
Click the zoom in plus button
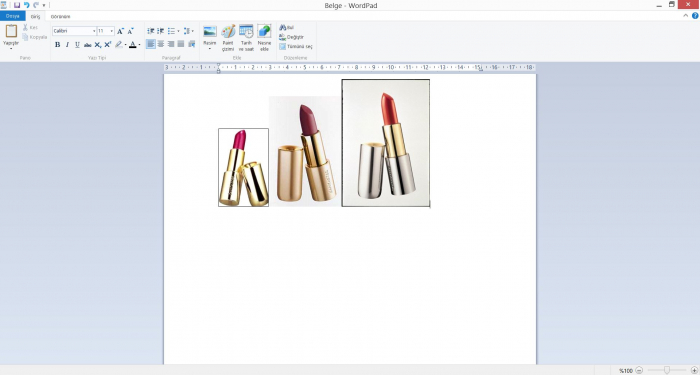pyautogui.click(x=694, y=371)
